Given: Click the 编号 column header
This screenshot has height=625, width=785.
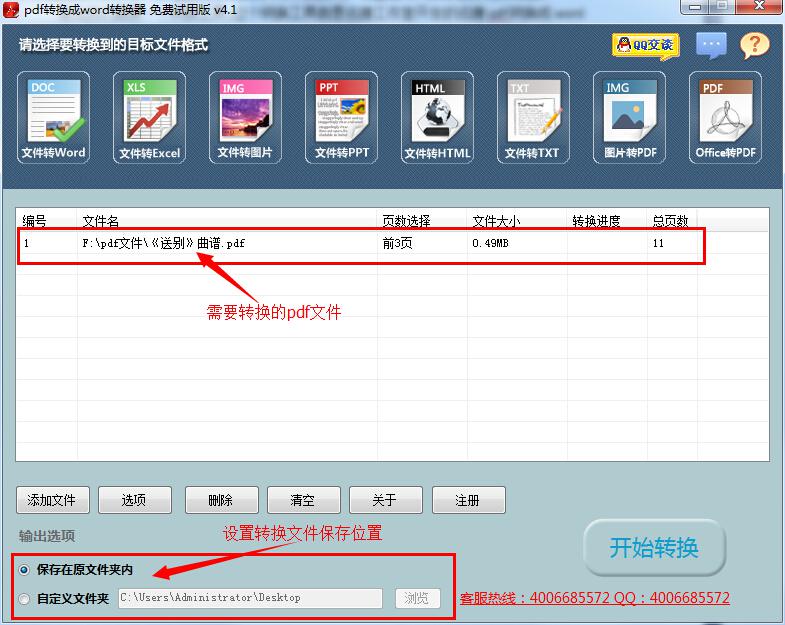Looking at the screenshot, I should click(x=46, y=220).
